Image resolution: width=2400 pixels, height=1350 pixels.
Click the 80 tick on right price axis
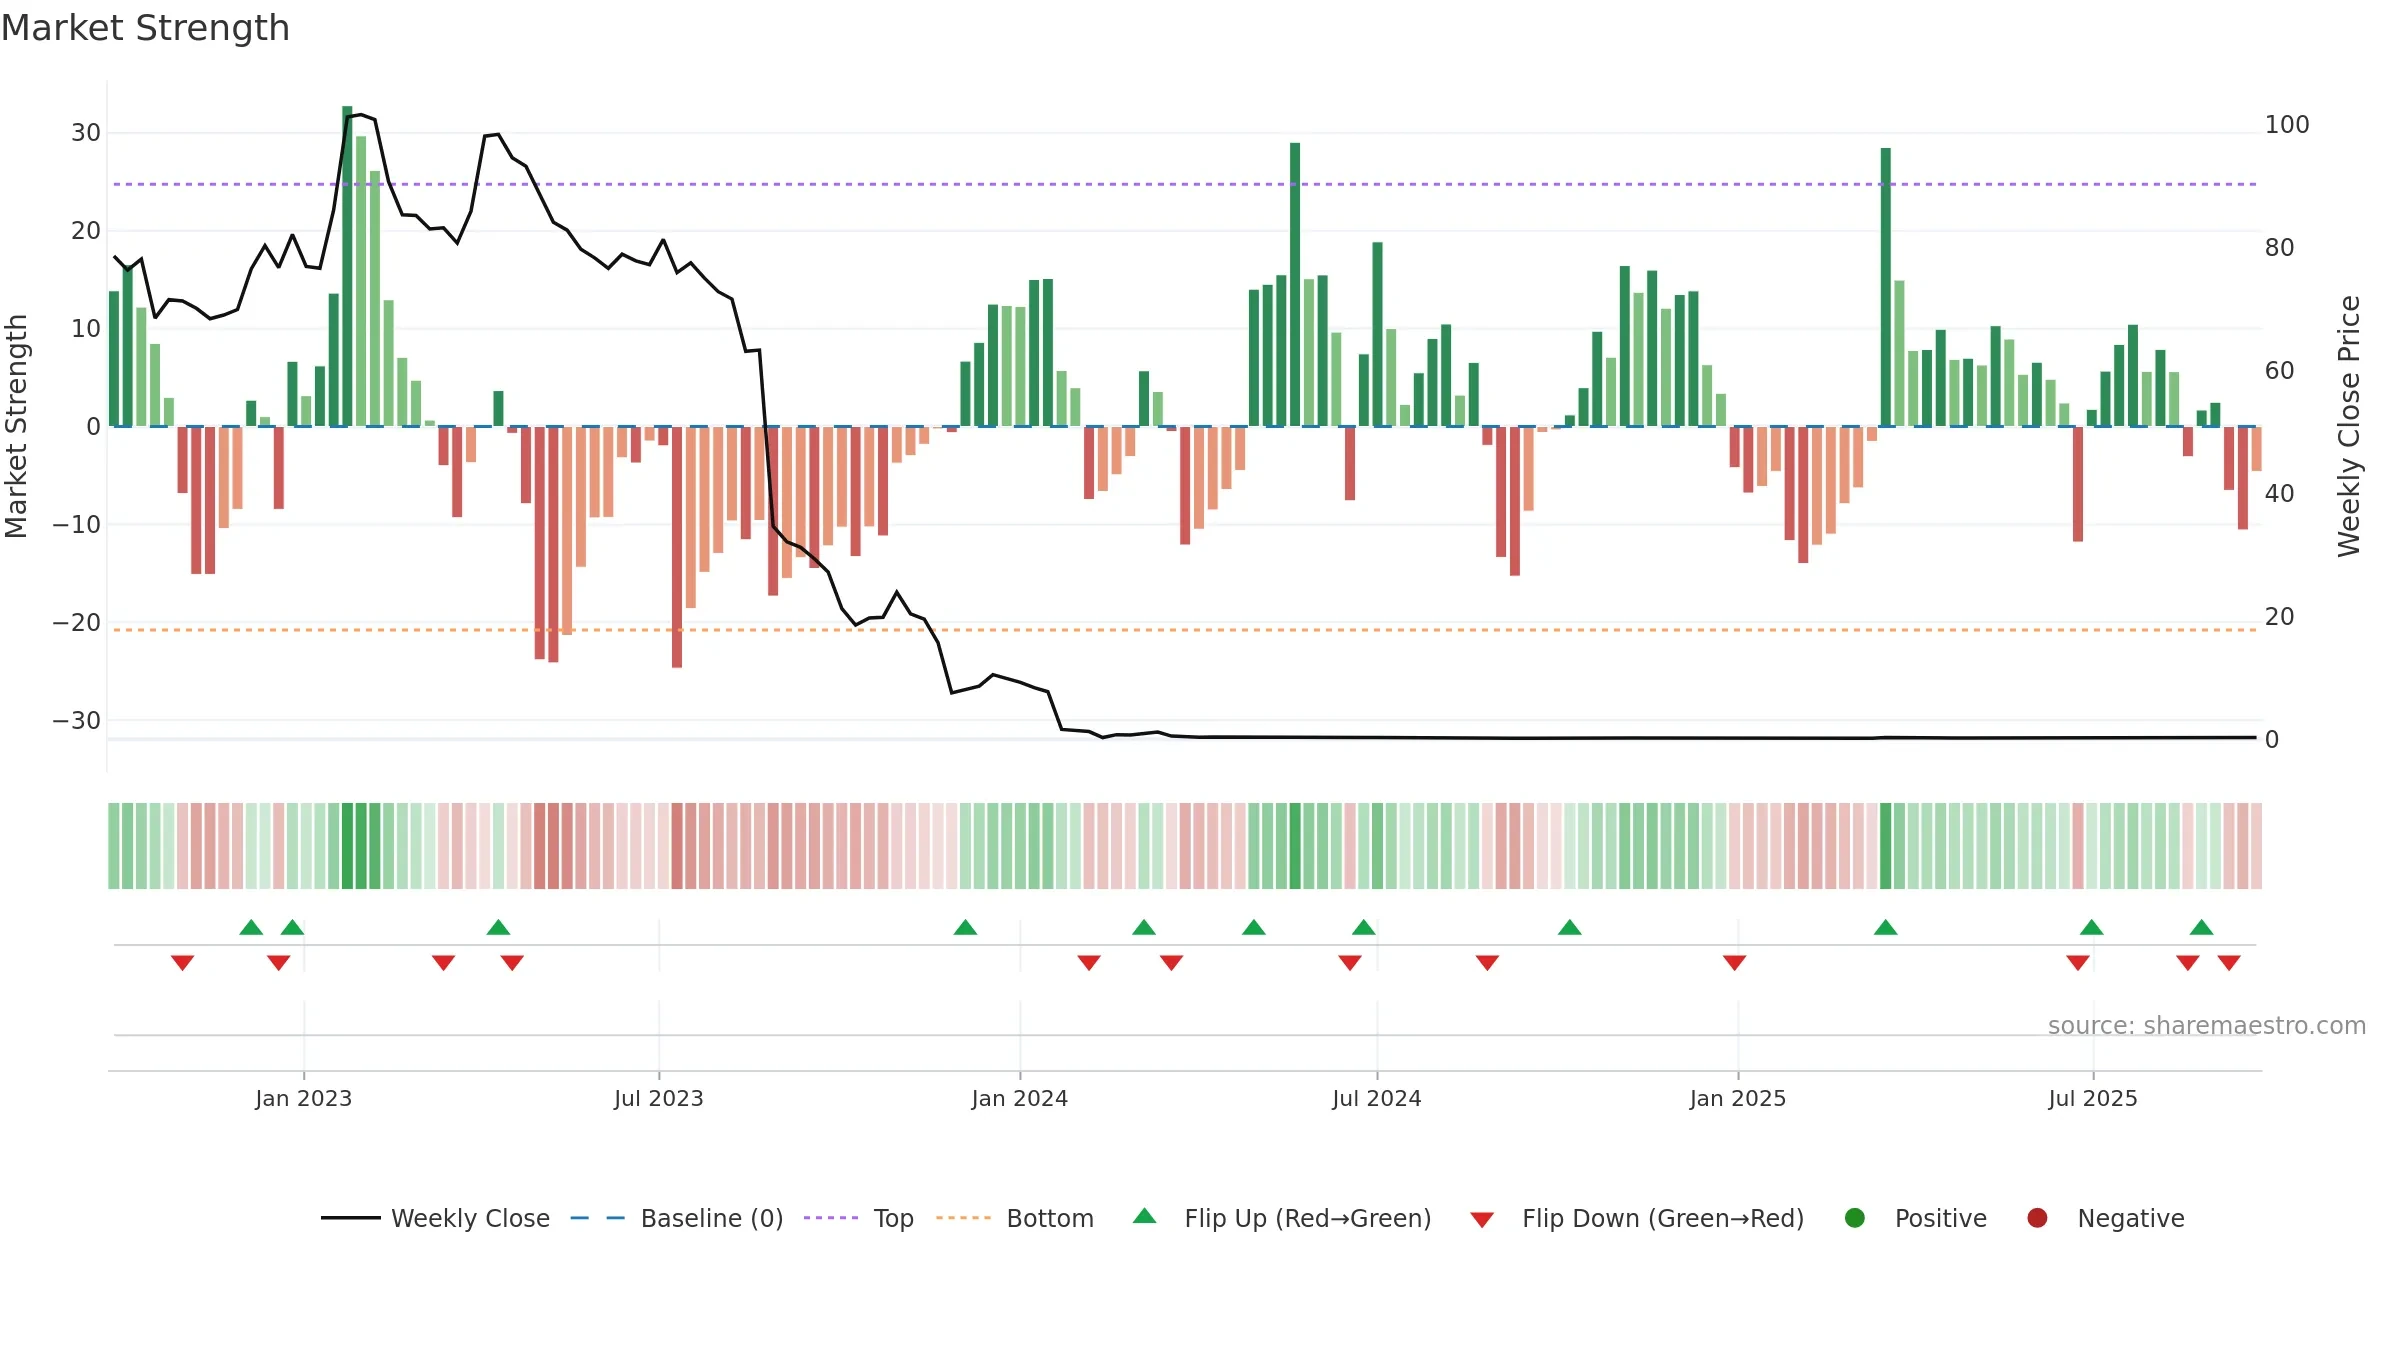pos(2280,248)
